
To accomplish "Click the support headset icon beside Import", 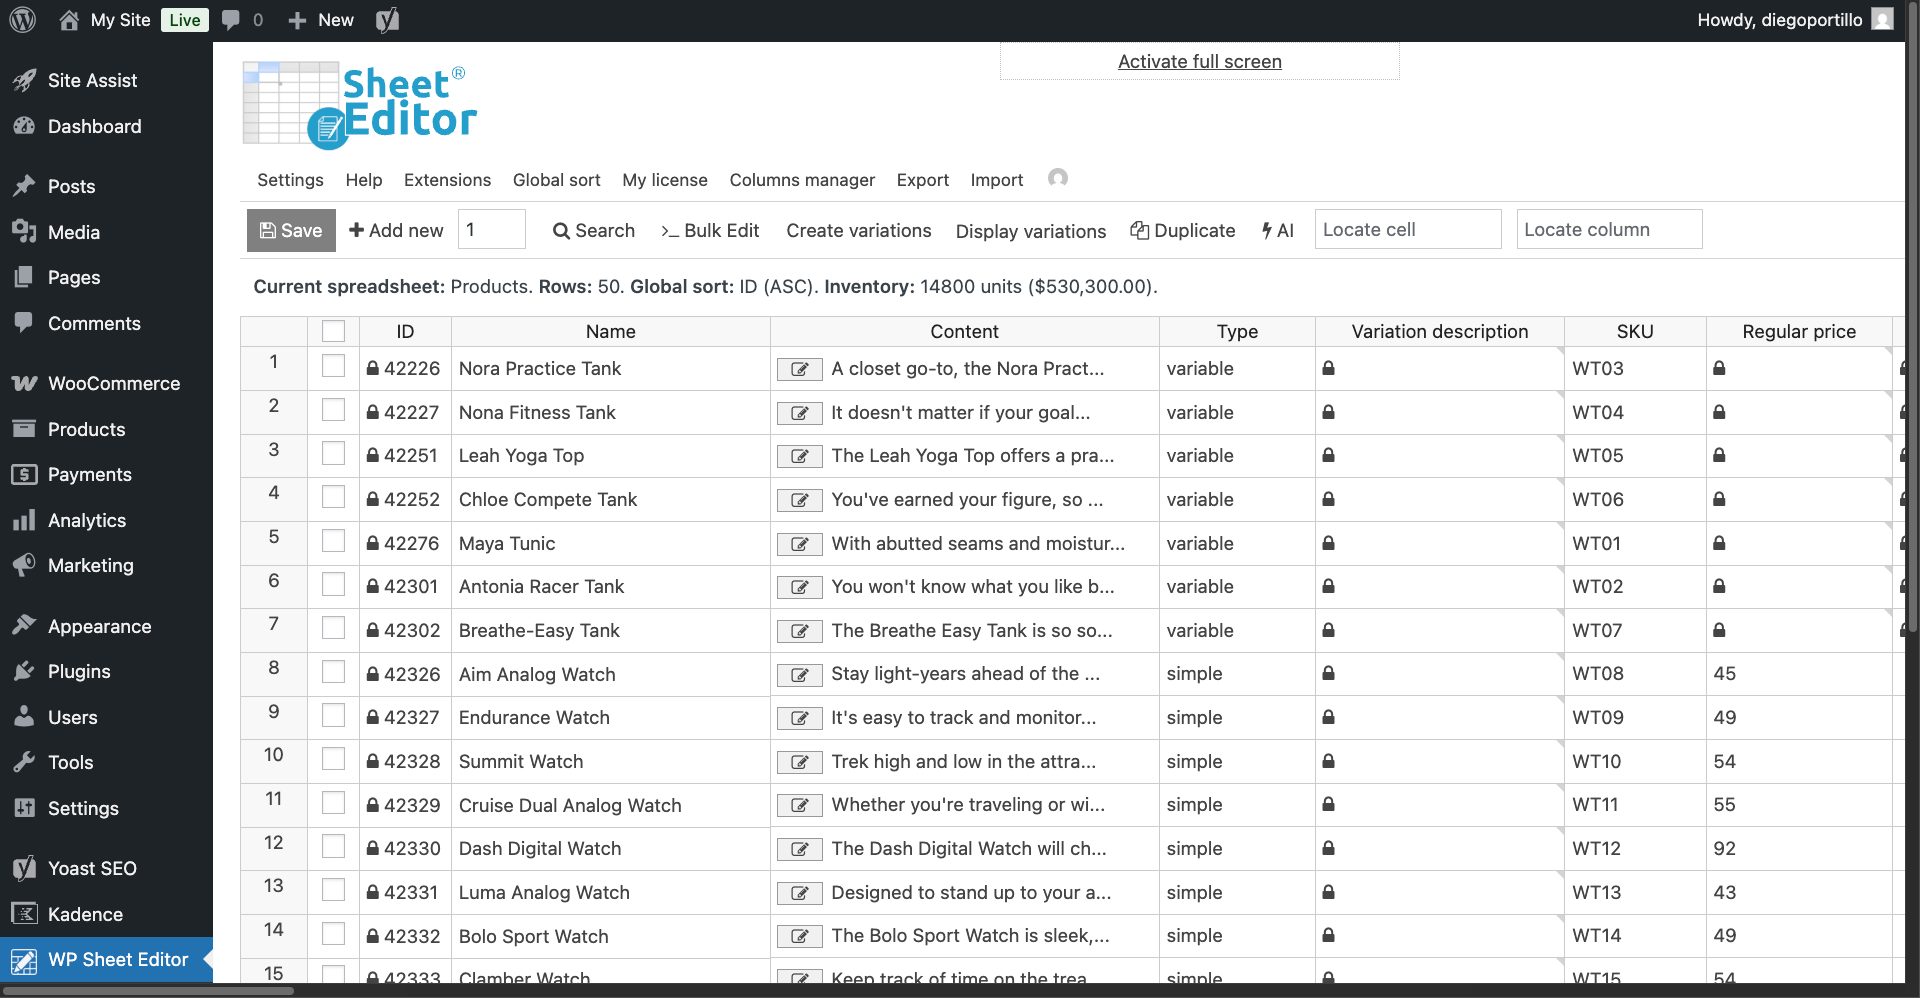I will [1057, 178].
